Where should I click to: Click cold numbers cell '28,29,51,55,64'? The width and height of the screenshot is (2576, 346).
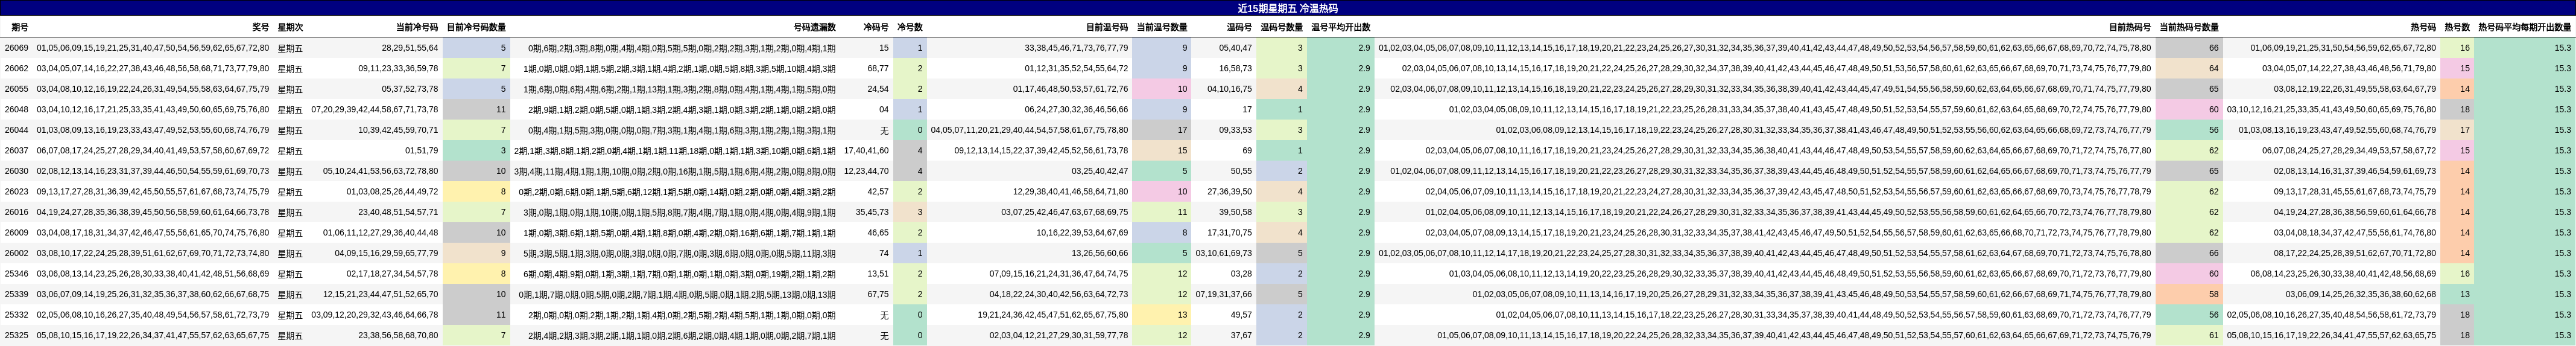click(x=410, y=48)
